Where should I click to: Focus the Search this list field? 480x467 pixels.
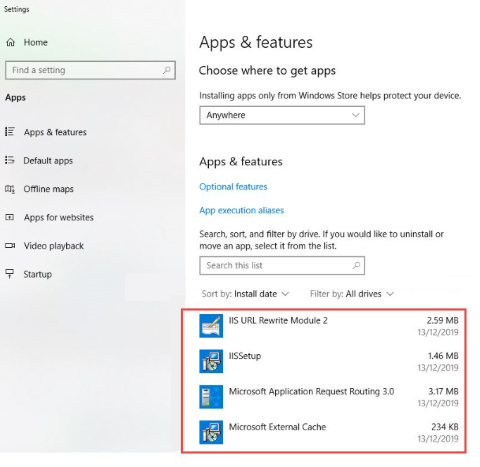pyautogui.click(x=282, y=266)
